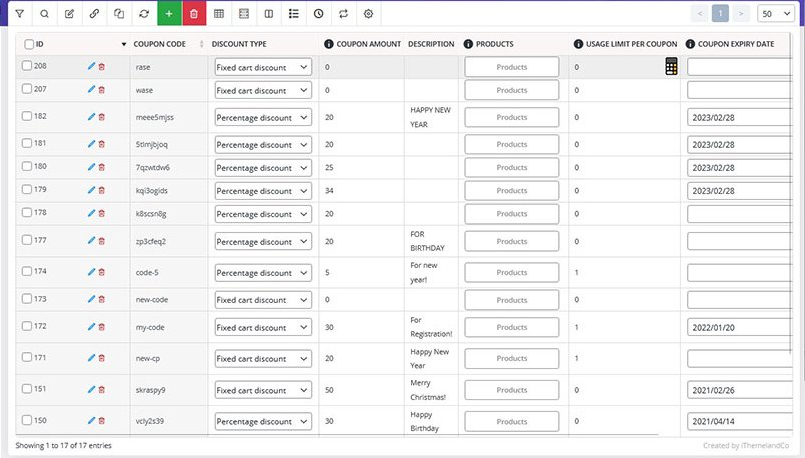
Task: Click the expiry date field for coupon 181
Action: tap(744, 143)
